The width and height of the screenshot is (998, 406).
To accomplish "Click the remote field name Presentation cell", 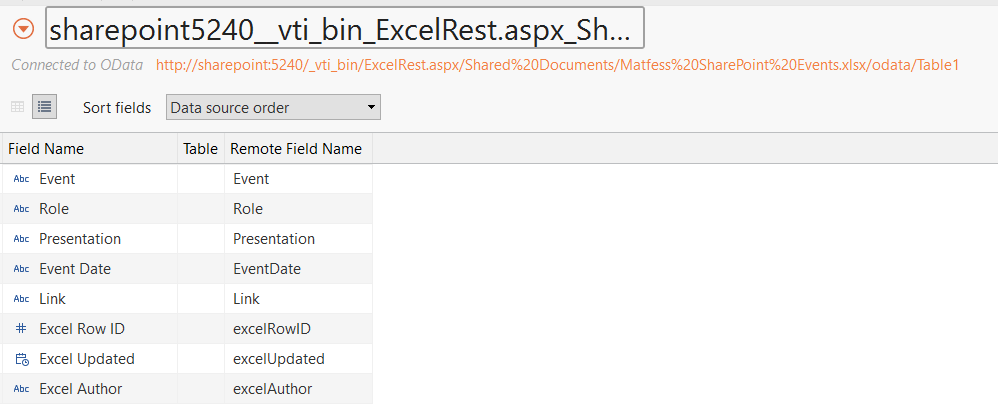I will tap(299, 239).
